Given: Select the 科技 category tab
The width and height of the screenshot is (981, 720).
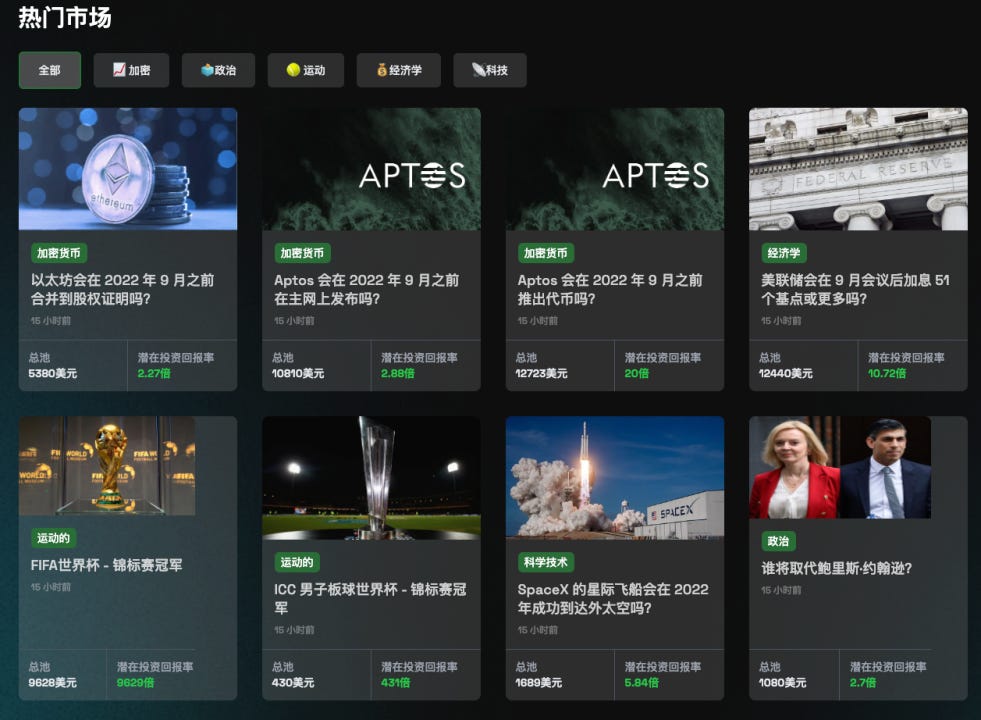Looking at the screenshot, I should 490,70.
